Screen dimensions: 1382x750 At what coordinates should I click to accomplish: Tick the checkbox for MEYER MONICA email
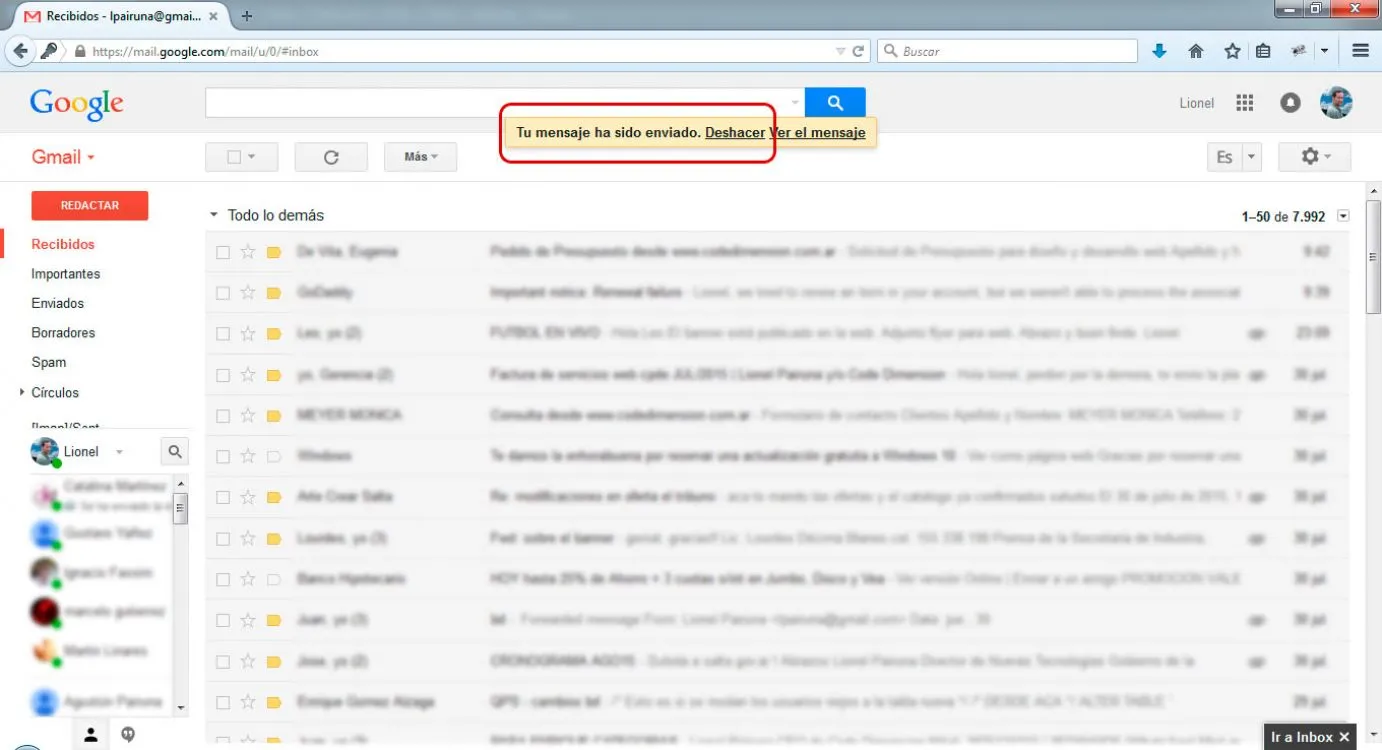(x=223, y=415)
